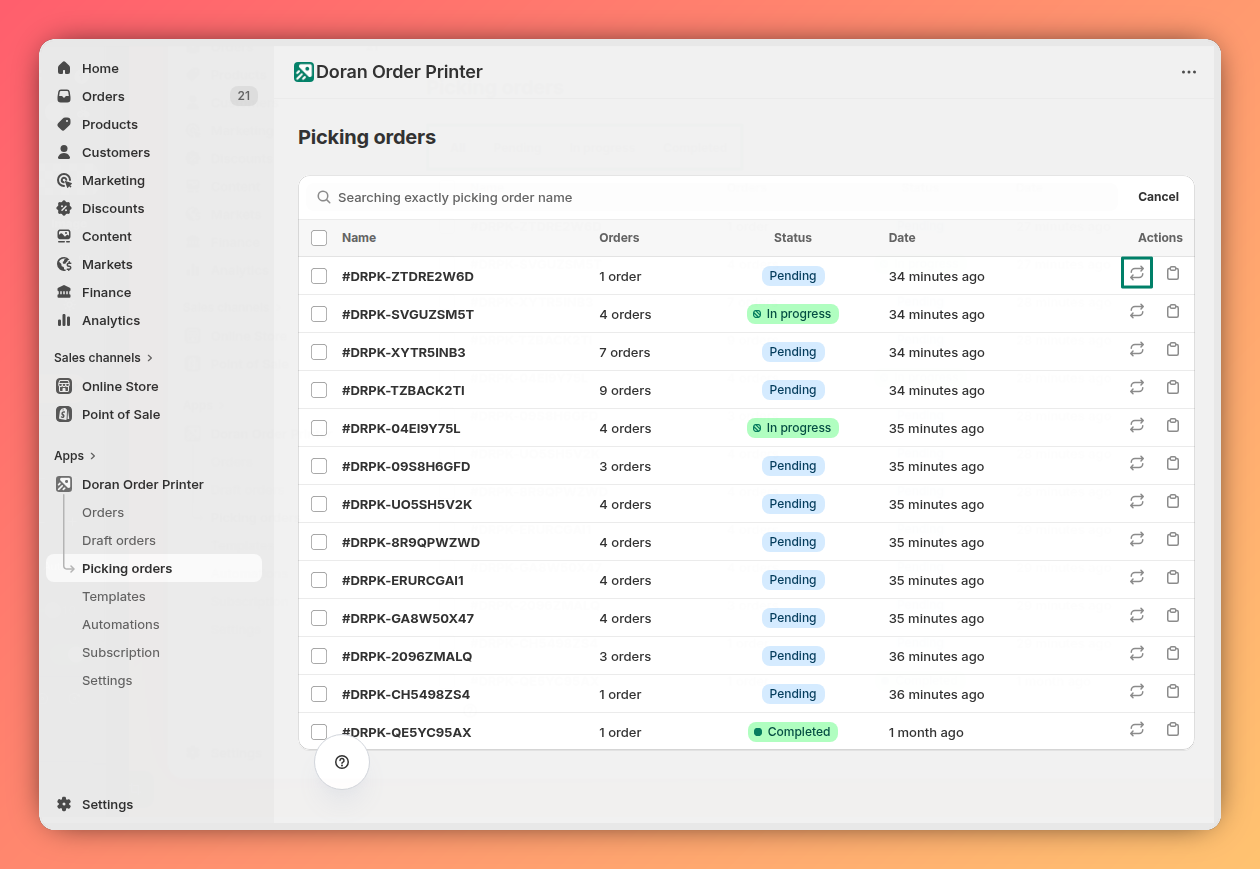The height and width of the screenshot is (869, 1260).
Task: Click In progress status of #DRPK-04EI9Y75L
Action: point(793,428)
